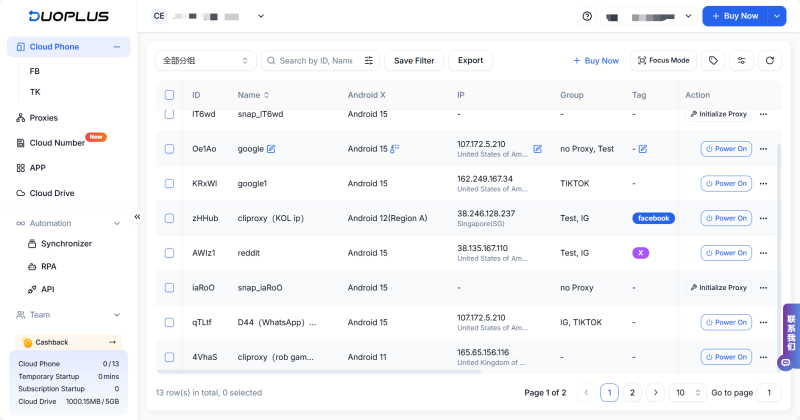Screen dimensions: 800x420
Task: Open advanced filter icon in search box
Action: pos(369,61)
